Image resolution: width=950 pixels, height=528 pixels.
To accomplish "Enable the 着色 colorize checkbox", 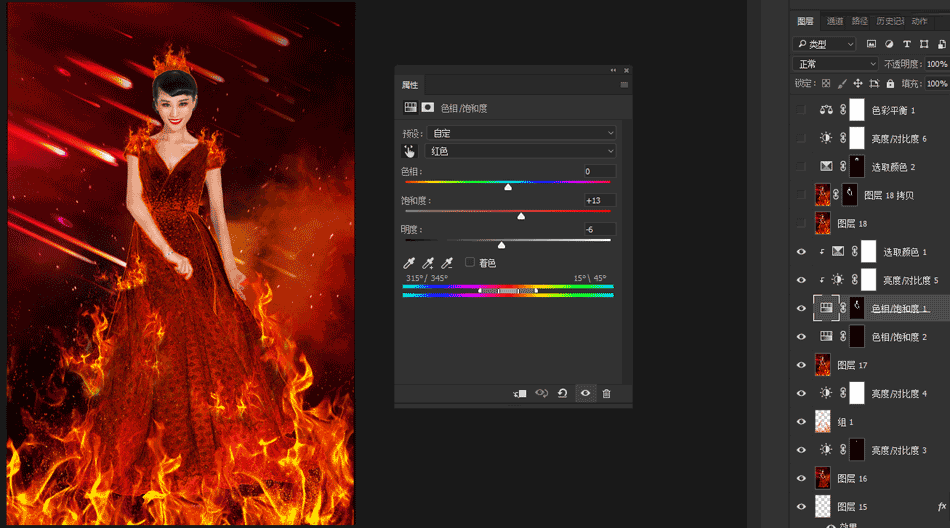I will (470, 262).
